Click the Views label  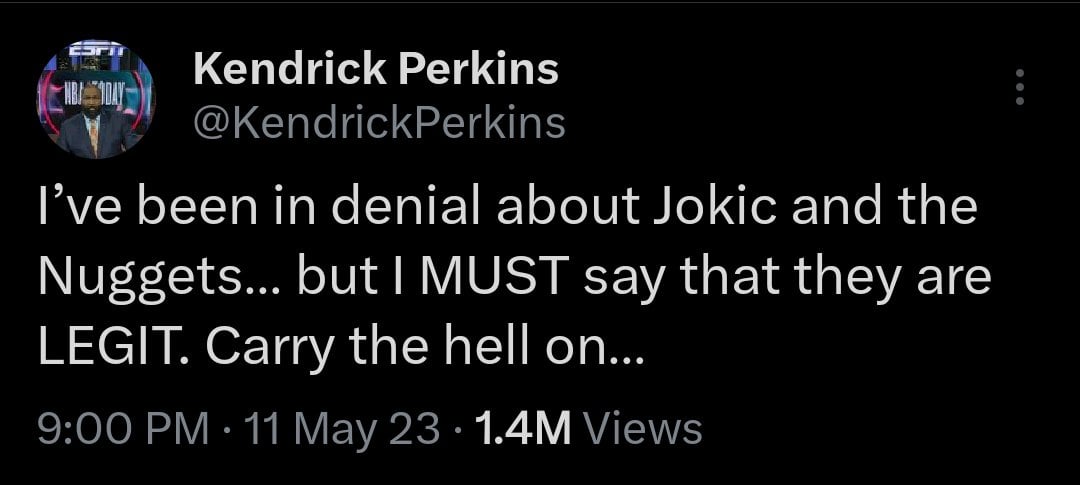click(643, 429)
